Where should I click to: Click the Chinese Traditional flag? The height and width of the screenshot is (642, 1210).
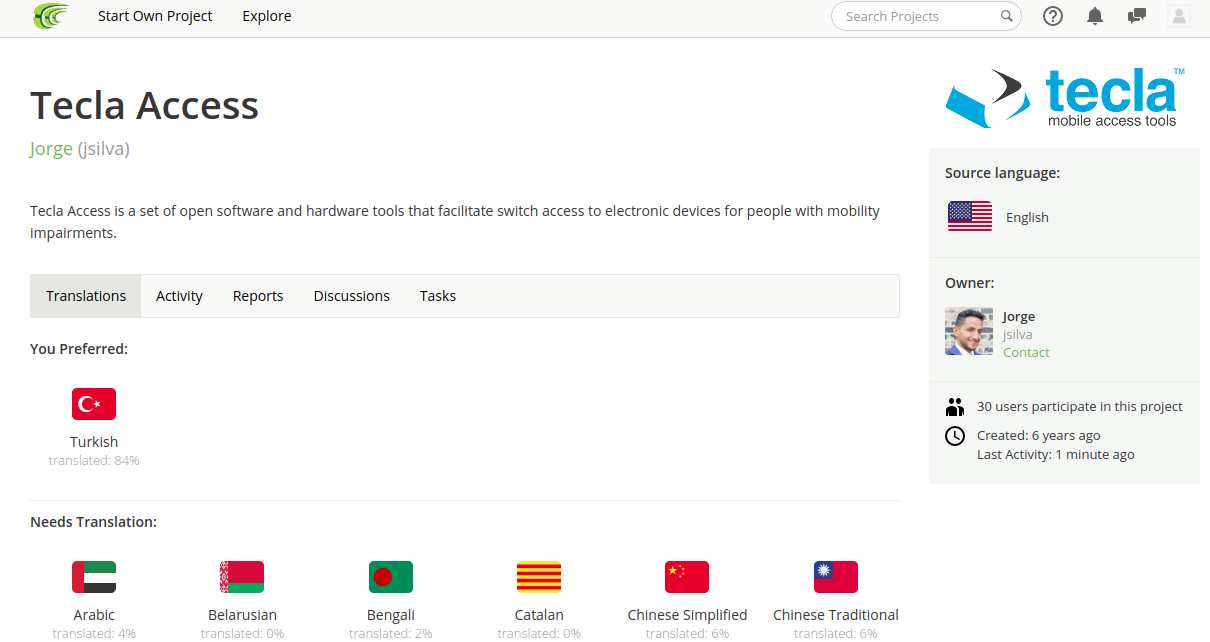tap(836, 577)
